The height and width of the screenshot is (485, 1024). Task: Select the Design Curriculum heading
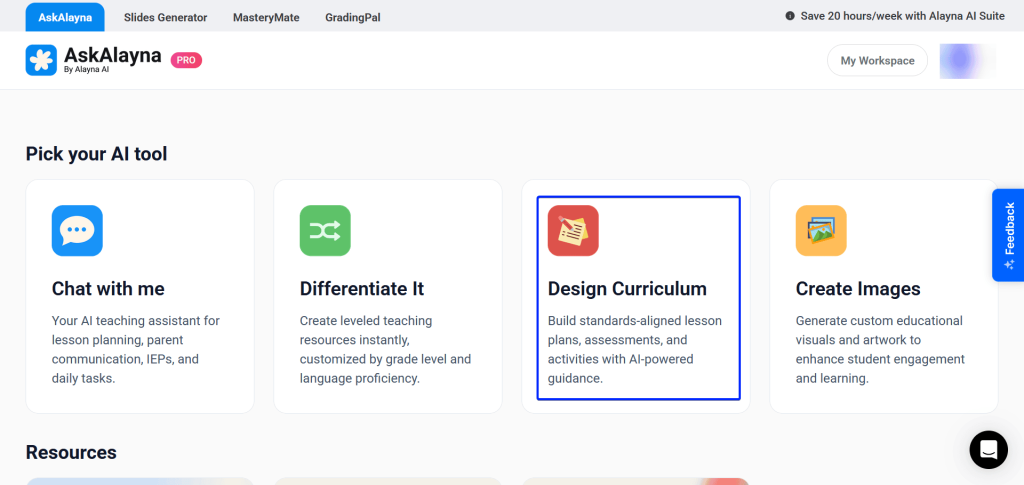pos(627,289)
